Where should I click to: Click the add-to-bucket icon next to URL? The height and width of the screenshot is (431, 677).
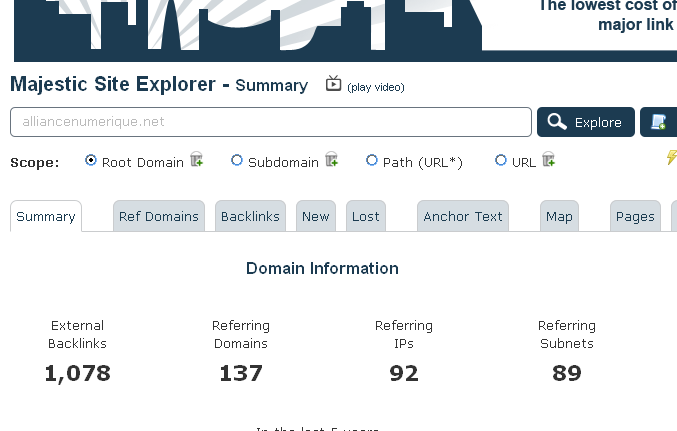tap(549, 159)
